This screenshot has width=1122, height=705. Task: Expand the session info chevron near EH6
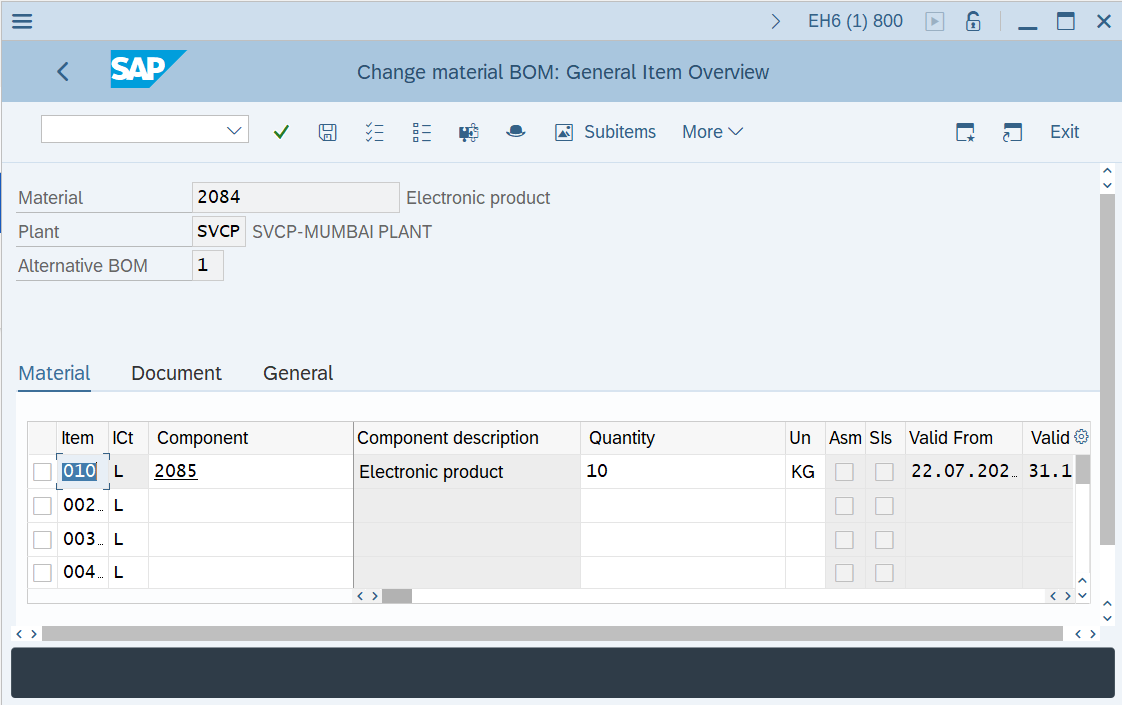click(x=776, y=21)
